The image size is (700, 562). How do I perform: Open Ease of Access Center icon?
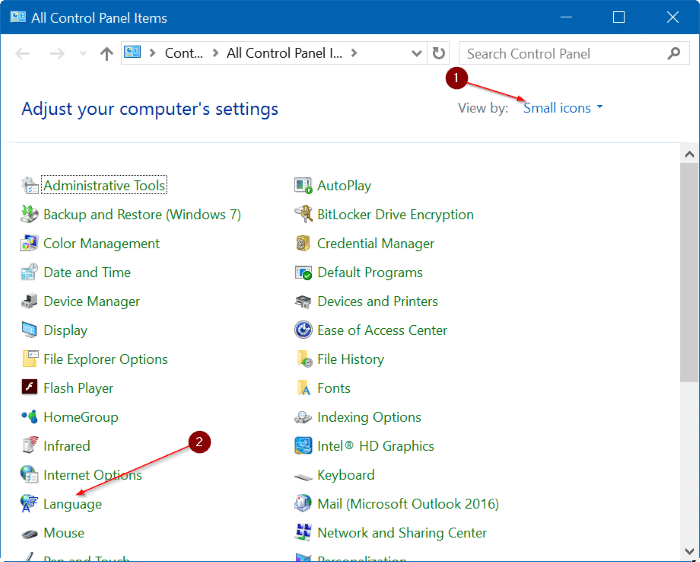coord(303,330)
